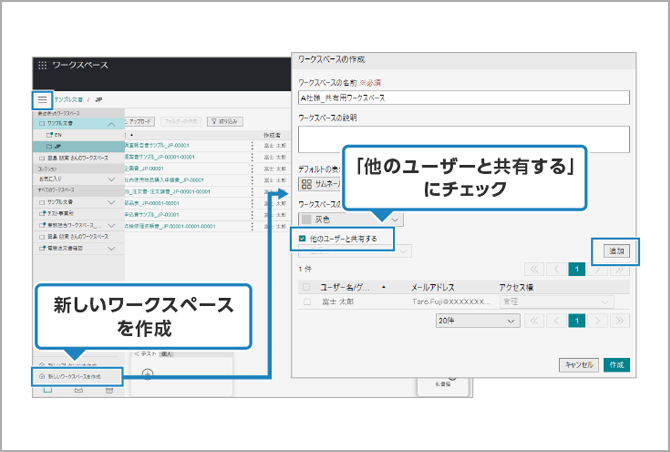Expand 電帳法文書確認 in sidebar
Screen dimensions: 670x452
coord(111,248)
